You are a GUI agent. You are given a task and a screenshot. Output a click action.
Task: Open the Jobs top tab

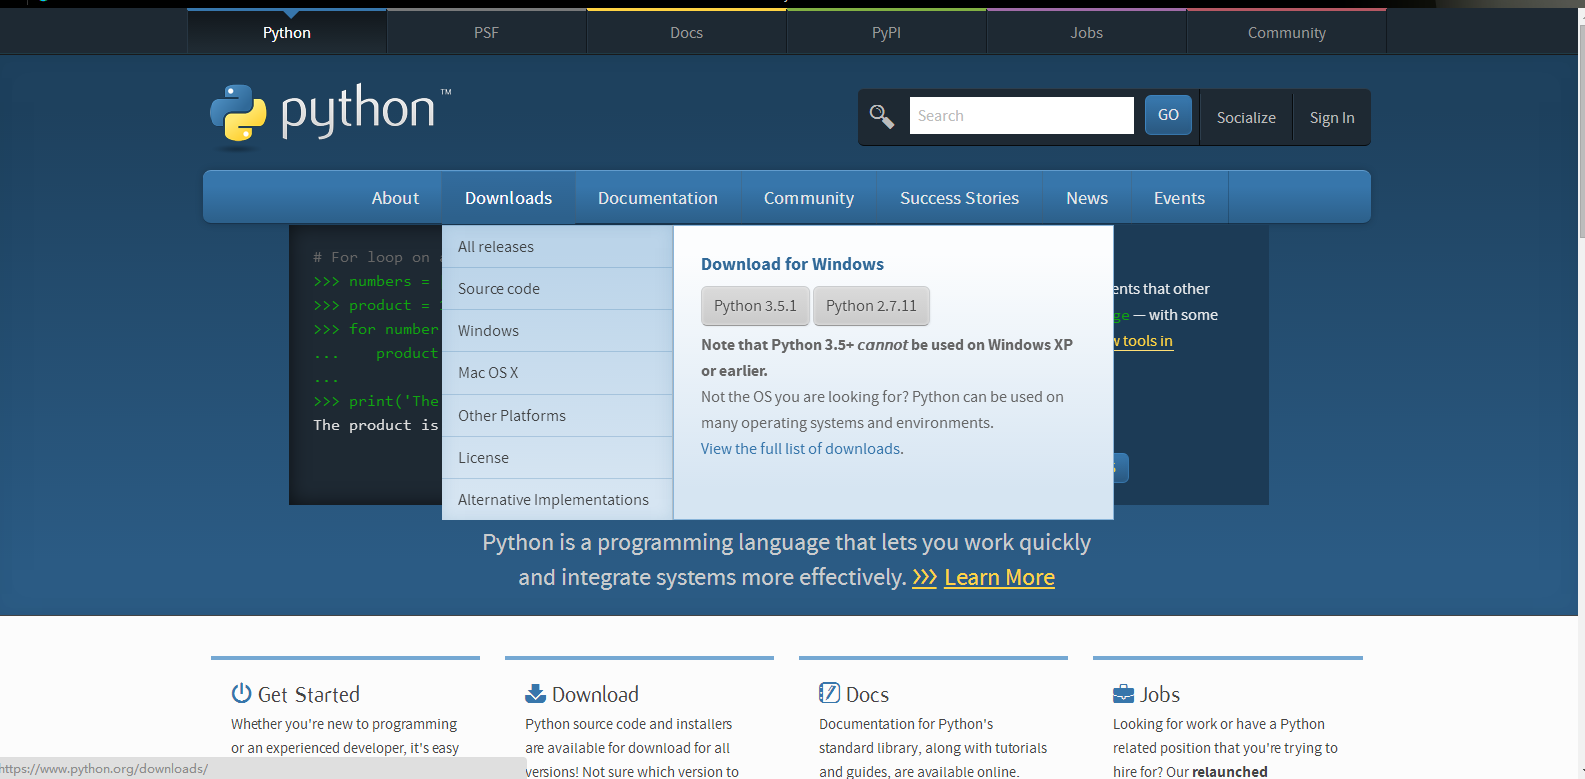tap(1086, 32)
